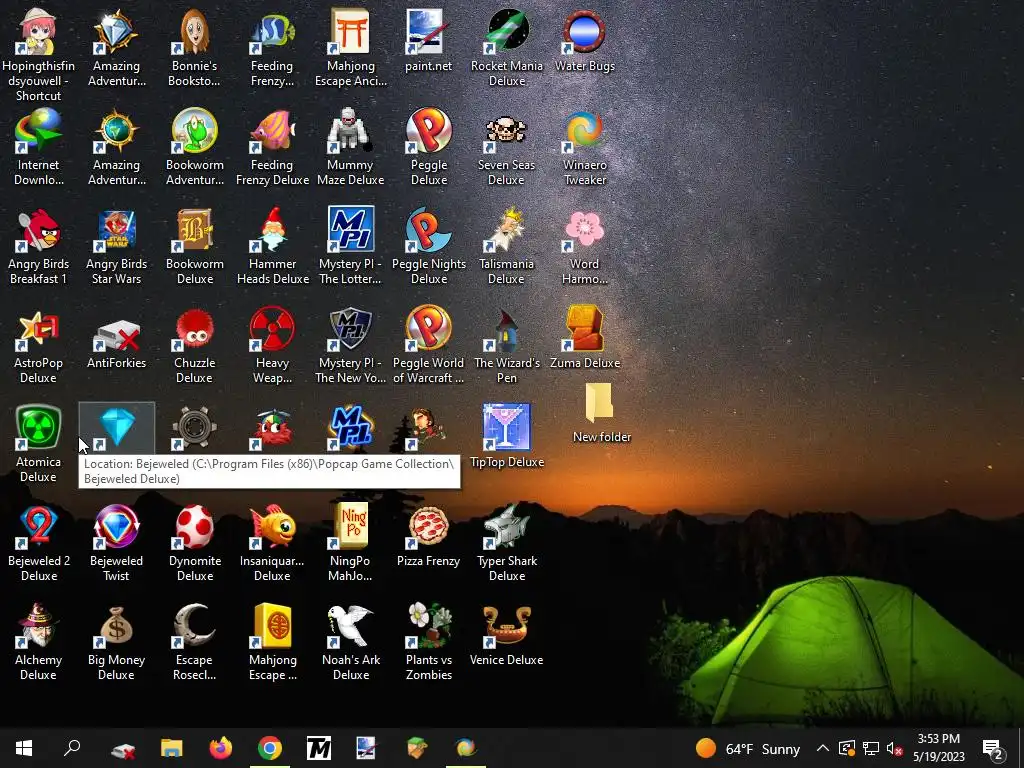Select the paint.net desktop shortcut

point(428,31)
